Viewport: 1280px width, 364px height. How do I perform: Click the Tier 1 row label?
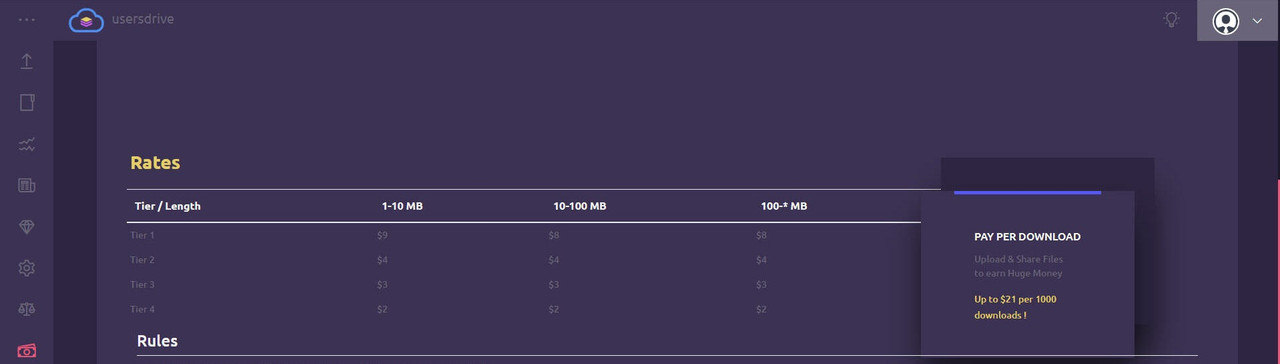[142, 235]
